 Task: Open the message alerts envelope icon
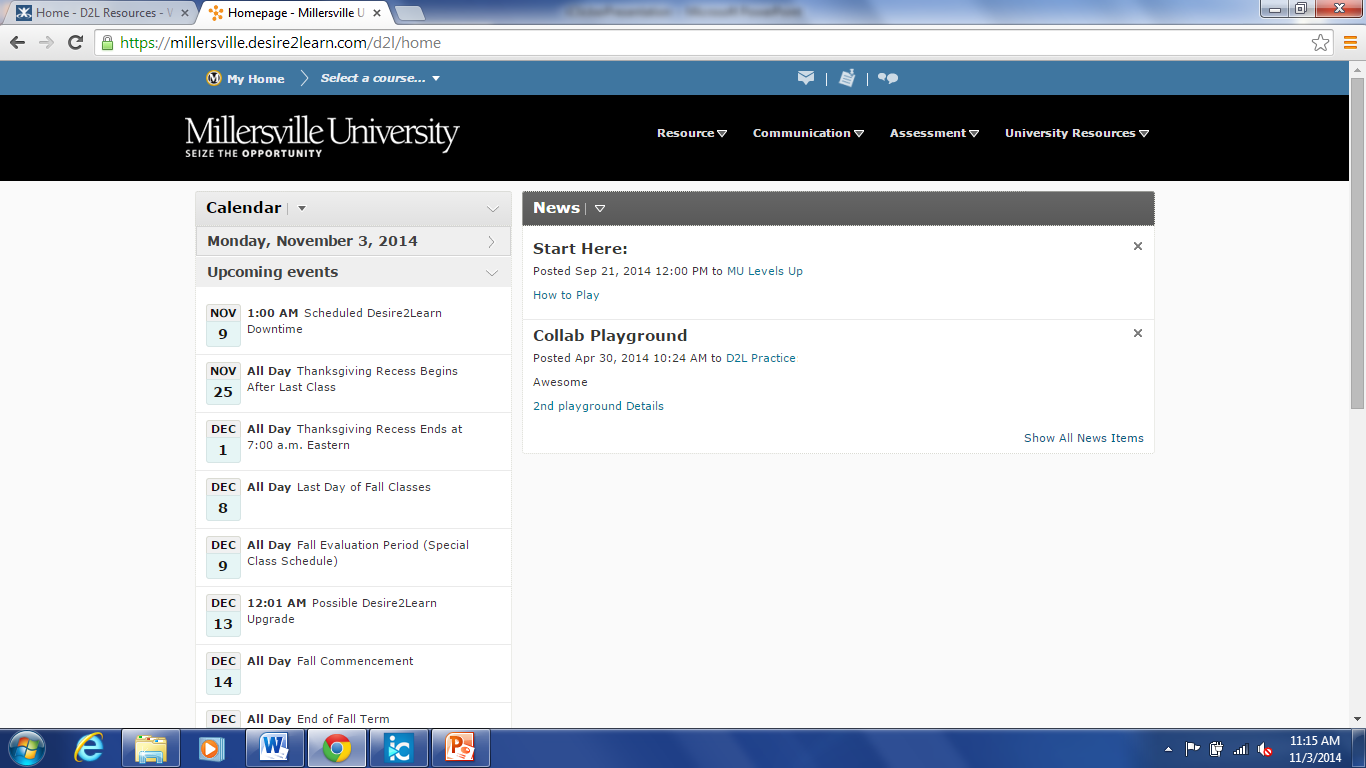pos(806,78)
